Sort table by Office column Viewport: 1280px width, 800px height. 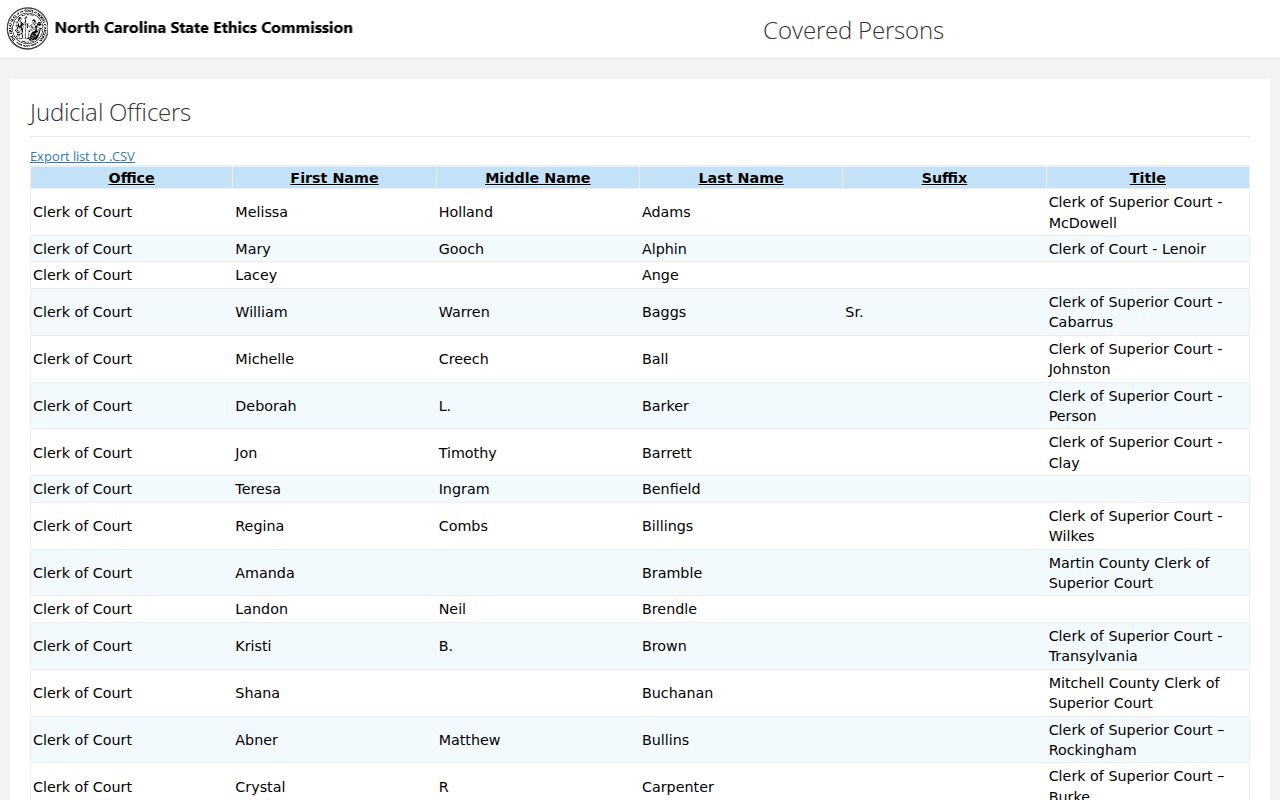coord(131,178)
